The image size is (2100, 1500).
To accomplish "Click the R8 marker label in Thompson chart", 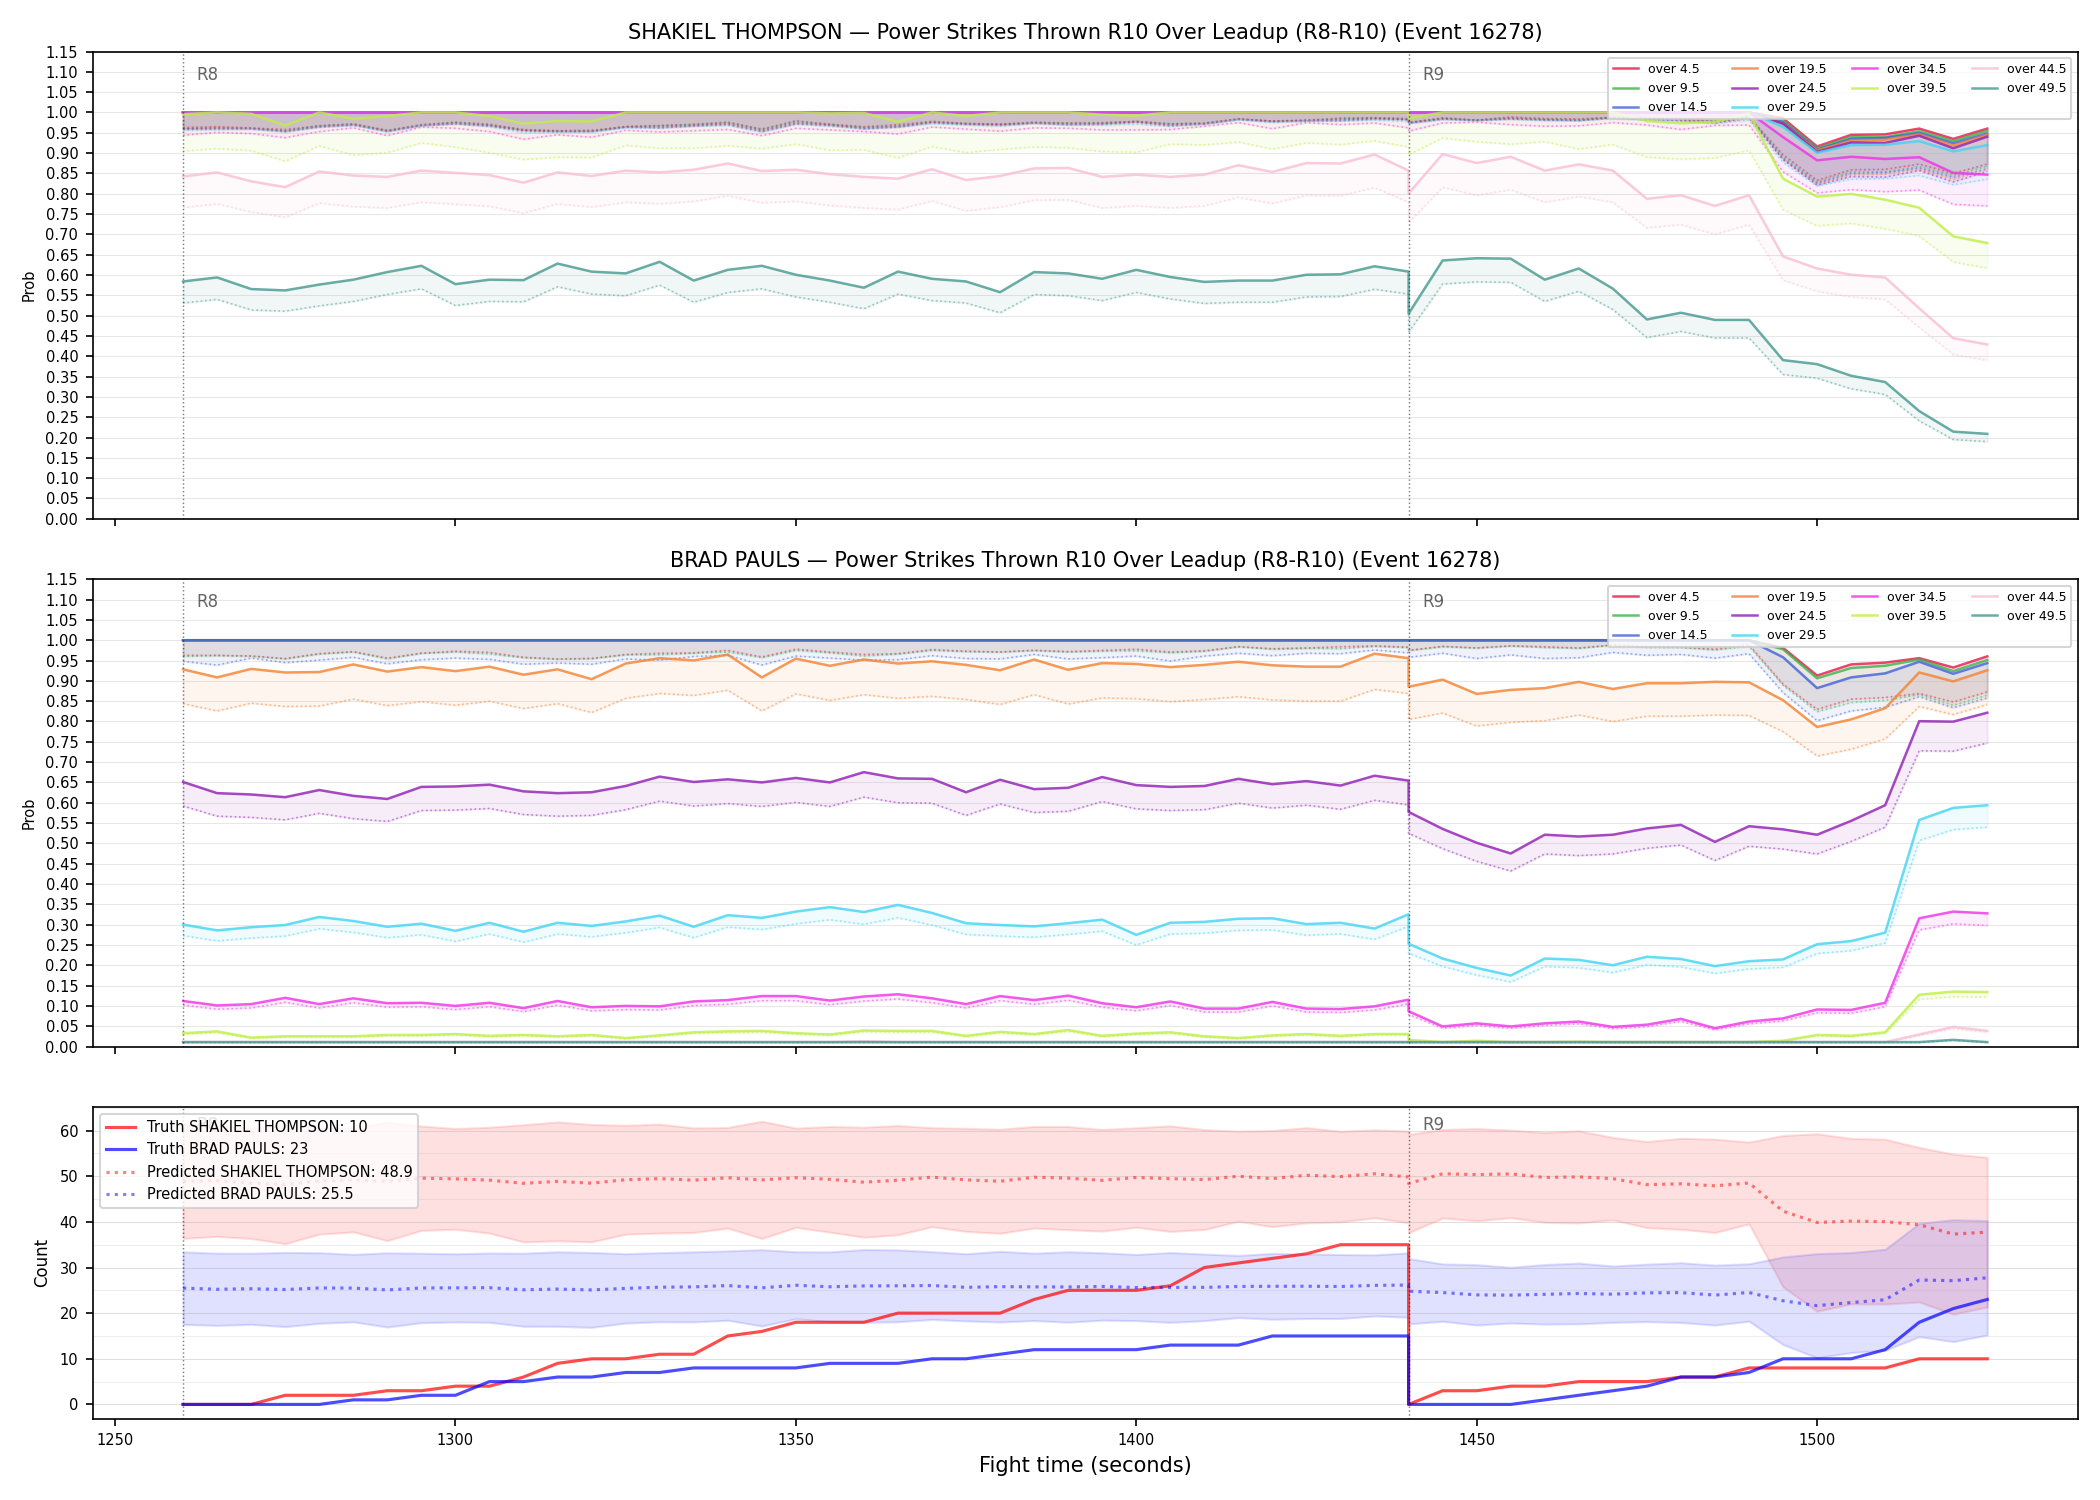I will tap(207, 74).
